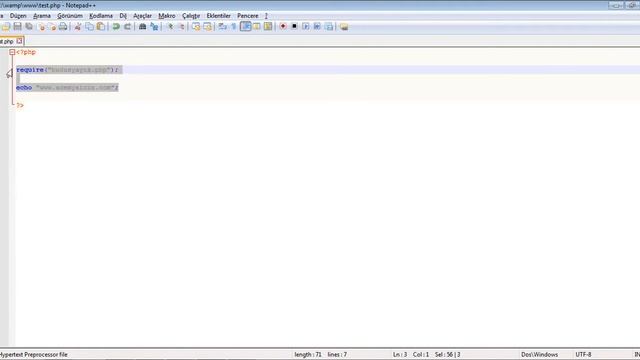The width and height of the screenshot is (640, 360).
Task: Toggle synchronized horizontal scrolling icon
Action: click(x=208, y=27)
